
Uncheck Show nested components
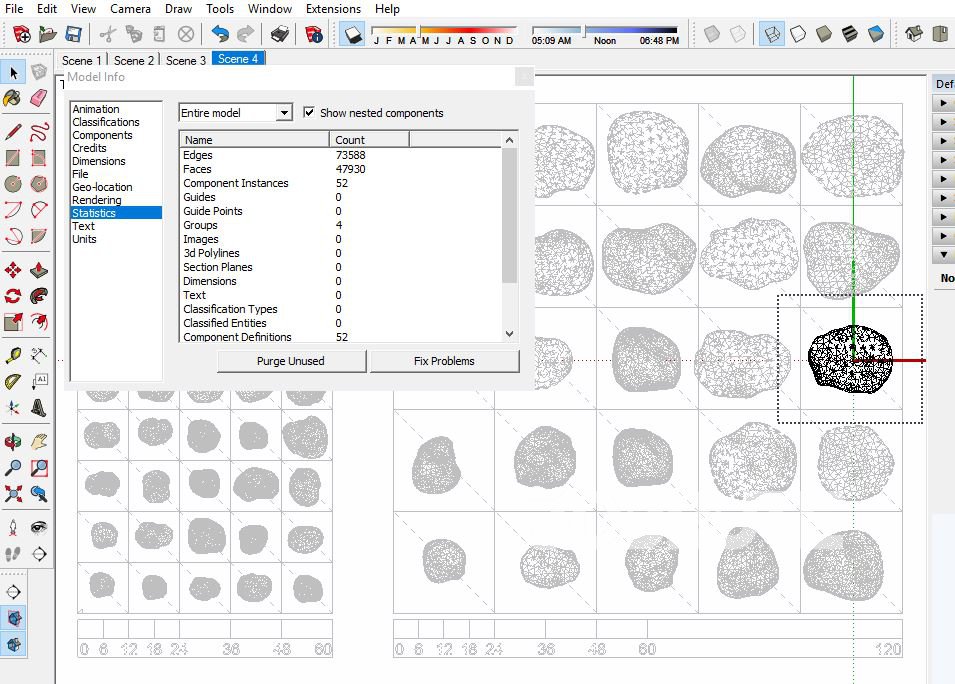point(309,113)
